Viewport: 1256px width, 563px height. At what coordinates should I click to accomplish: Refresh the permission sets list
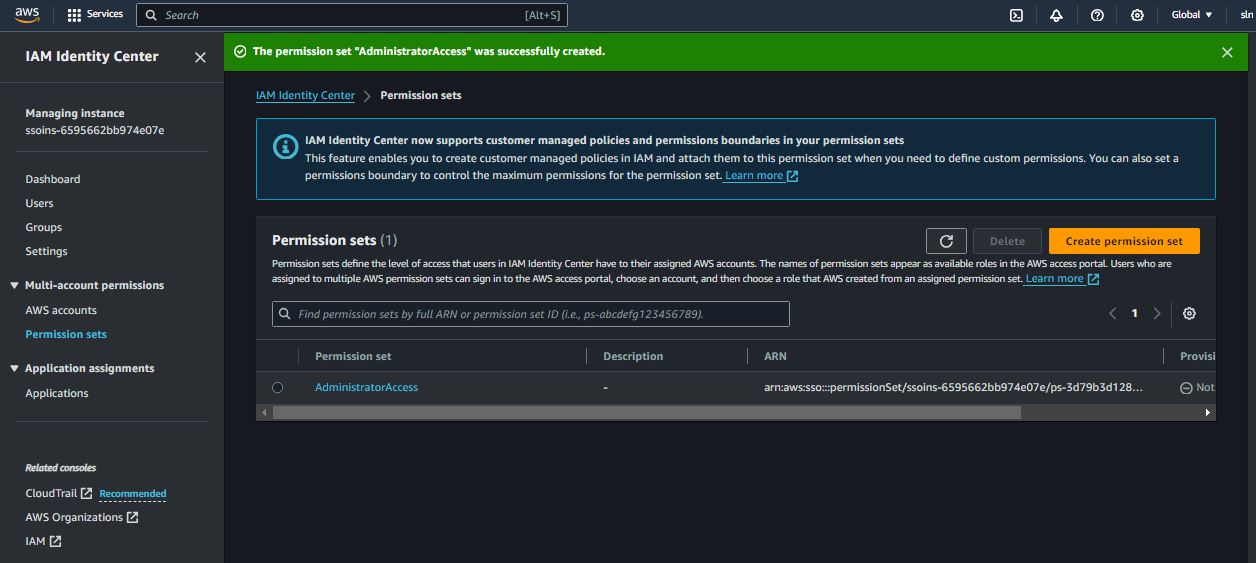(x=946, y=241)
